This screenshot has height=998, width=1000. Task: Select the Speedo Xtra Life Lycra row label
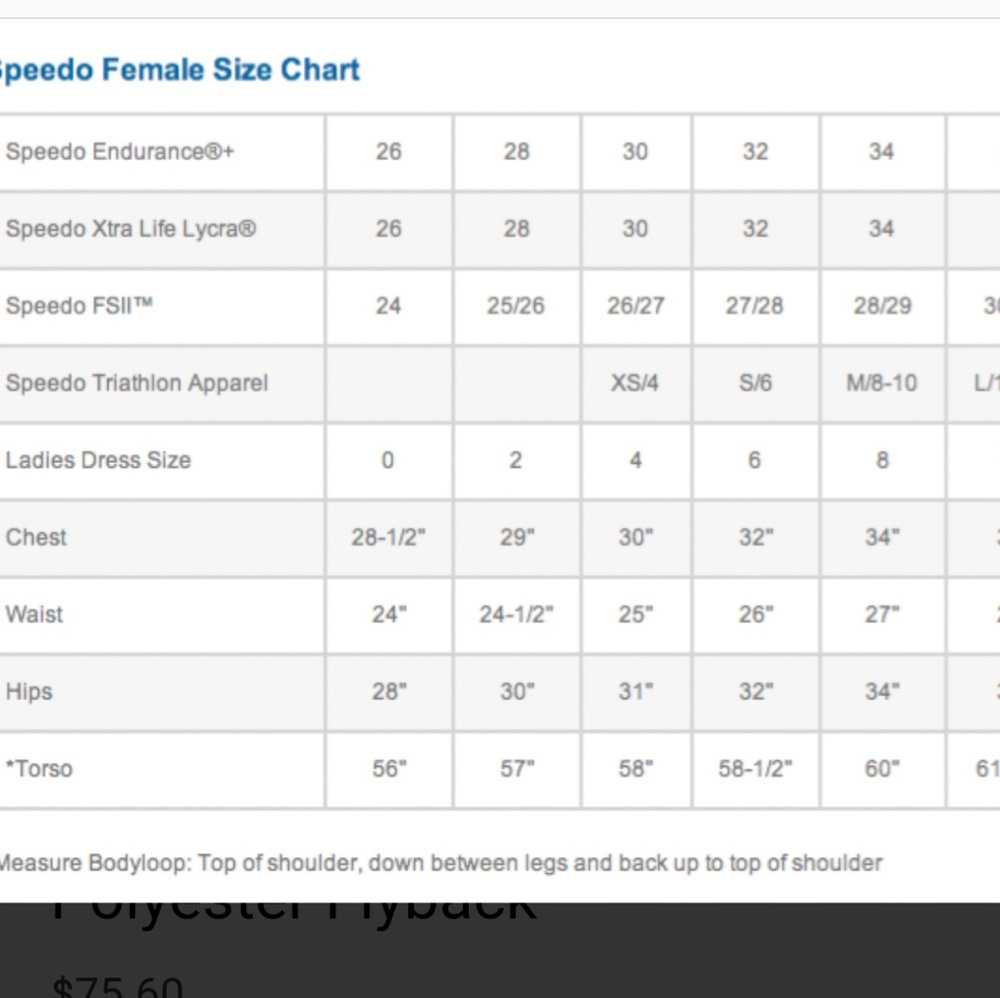(131, 229)
